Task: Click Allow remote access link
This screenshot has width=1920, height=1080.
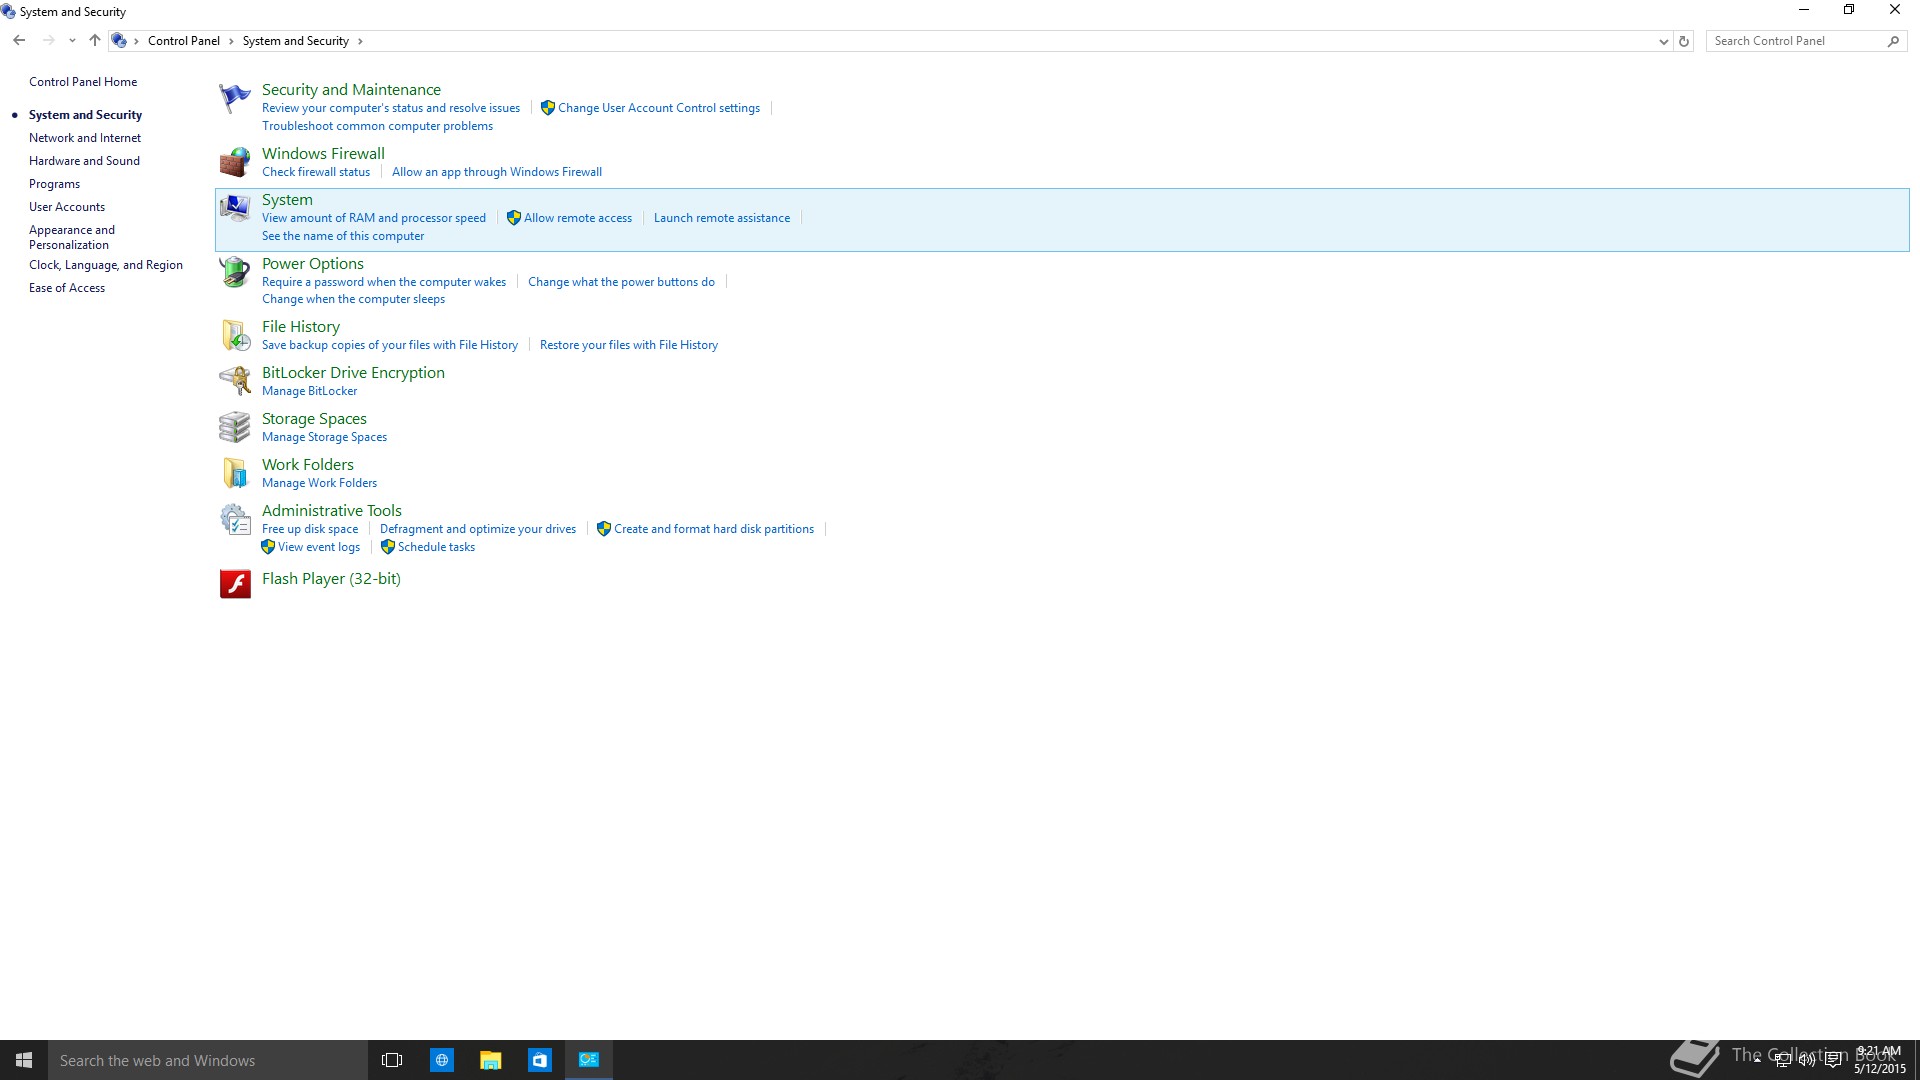Action: coord(578,218)
